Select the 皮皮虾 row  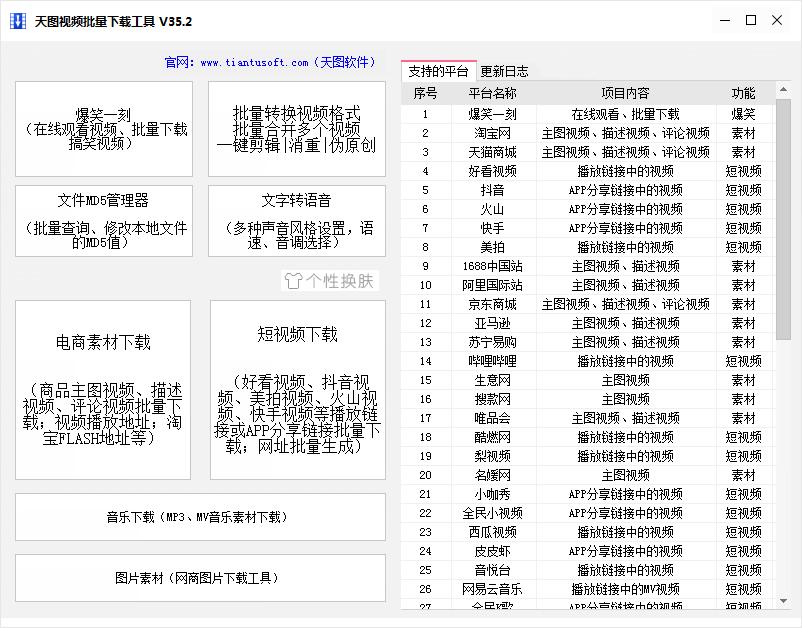pos(587,551)
